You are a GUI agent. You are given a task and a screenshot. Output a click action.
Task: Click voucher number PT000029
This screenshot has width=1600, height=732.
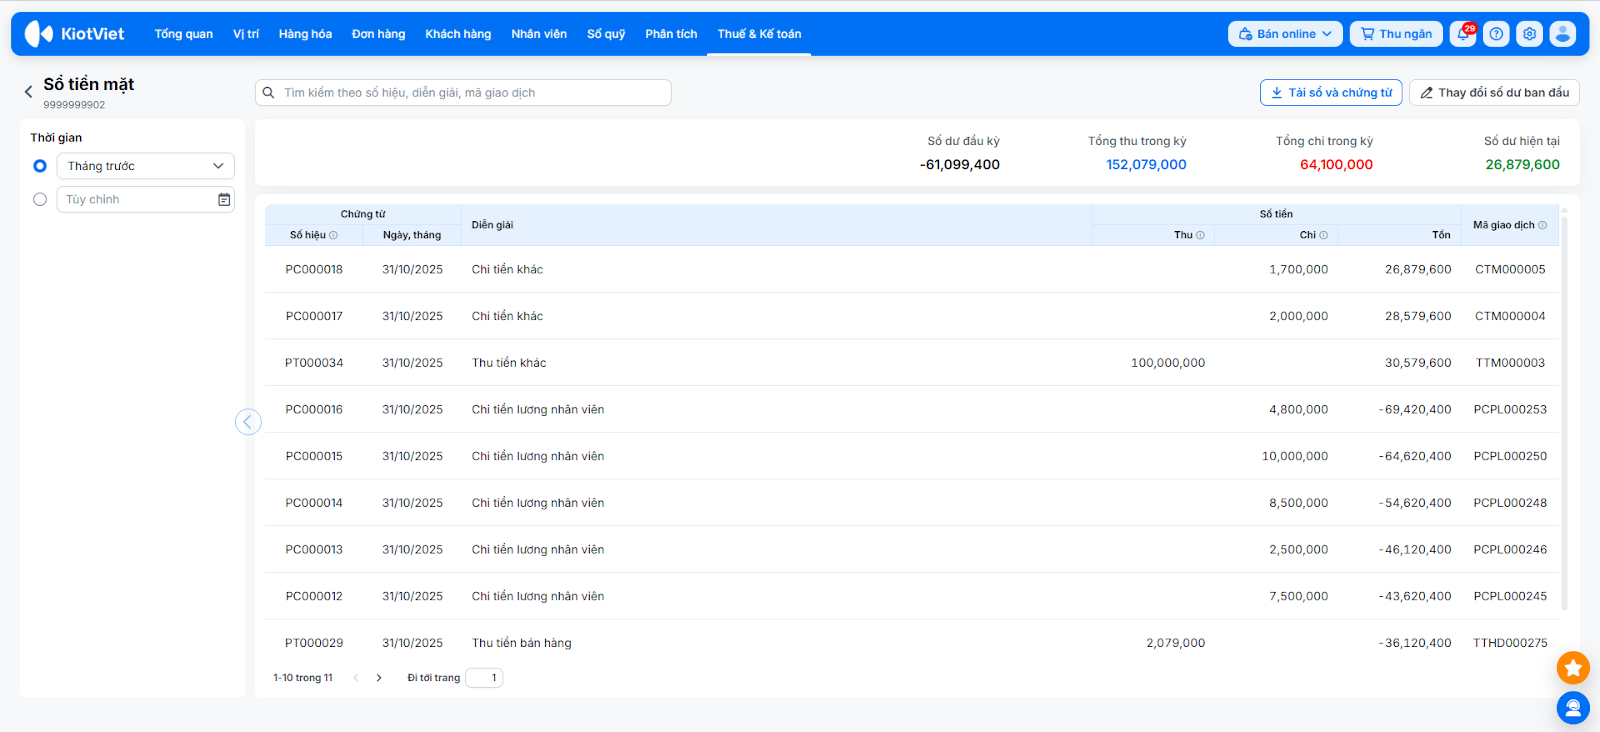coord(314,643)
